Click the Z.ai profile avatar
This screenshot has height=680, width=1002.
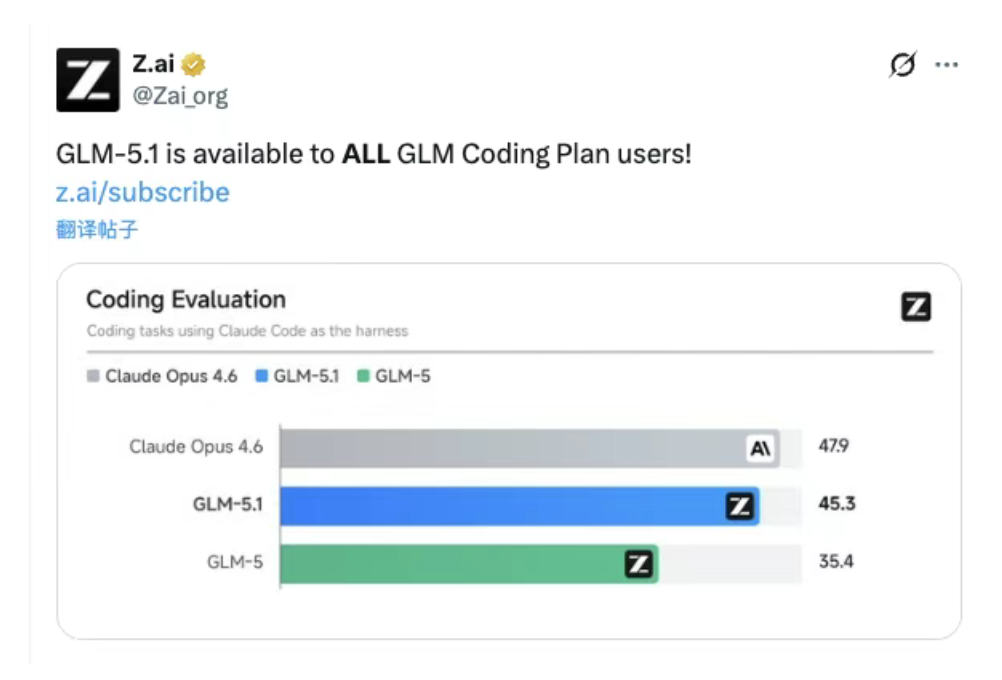88,79
